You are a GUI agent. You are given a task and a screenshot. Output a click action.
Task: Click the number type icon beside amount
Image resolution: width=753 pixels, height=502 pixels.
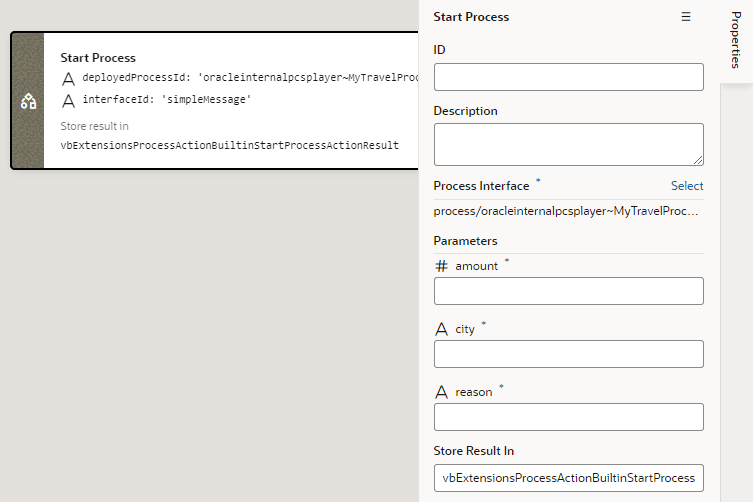pos(441,266)
